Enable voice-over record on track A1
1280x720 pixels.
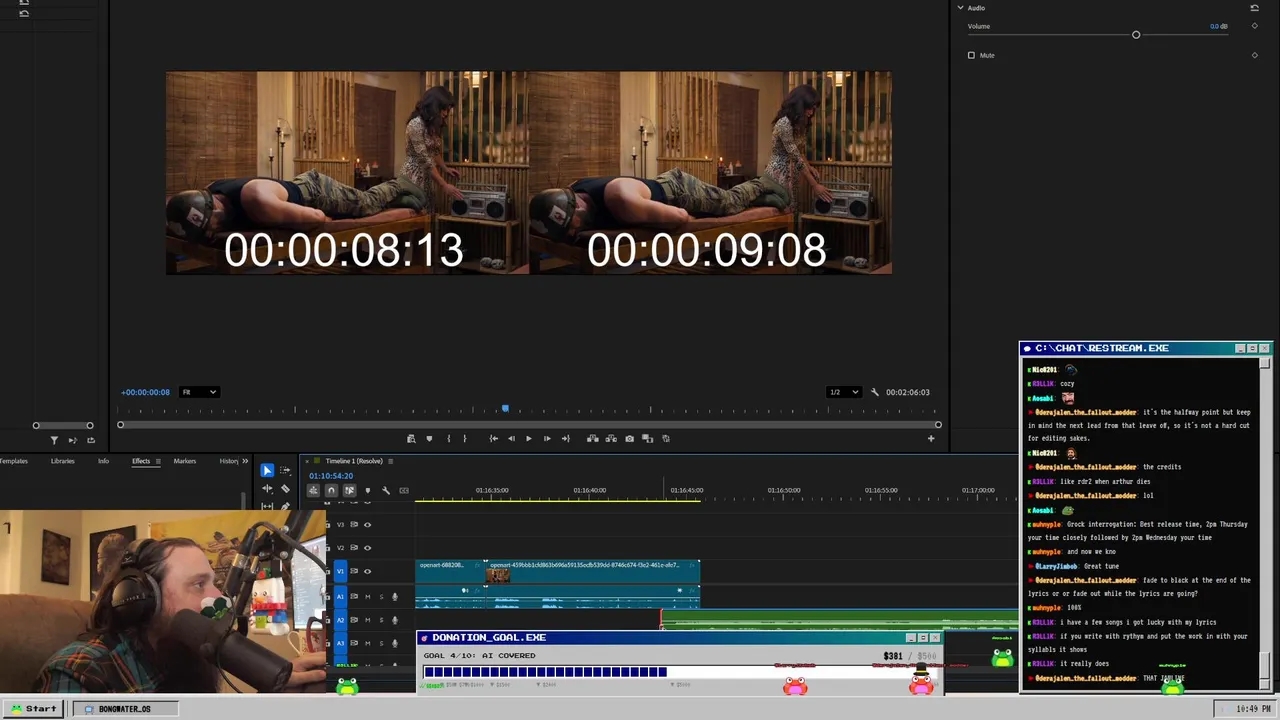[x=395, y=596]
